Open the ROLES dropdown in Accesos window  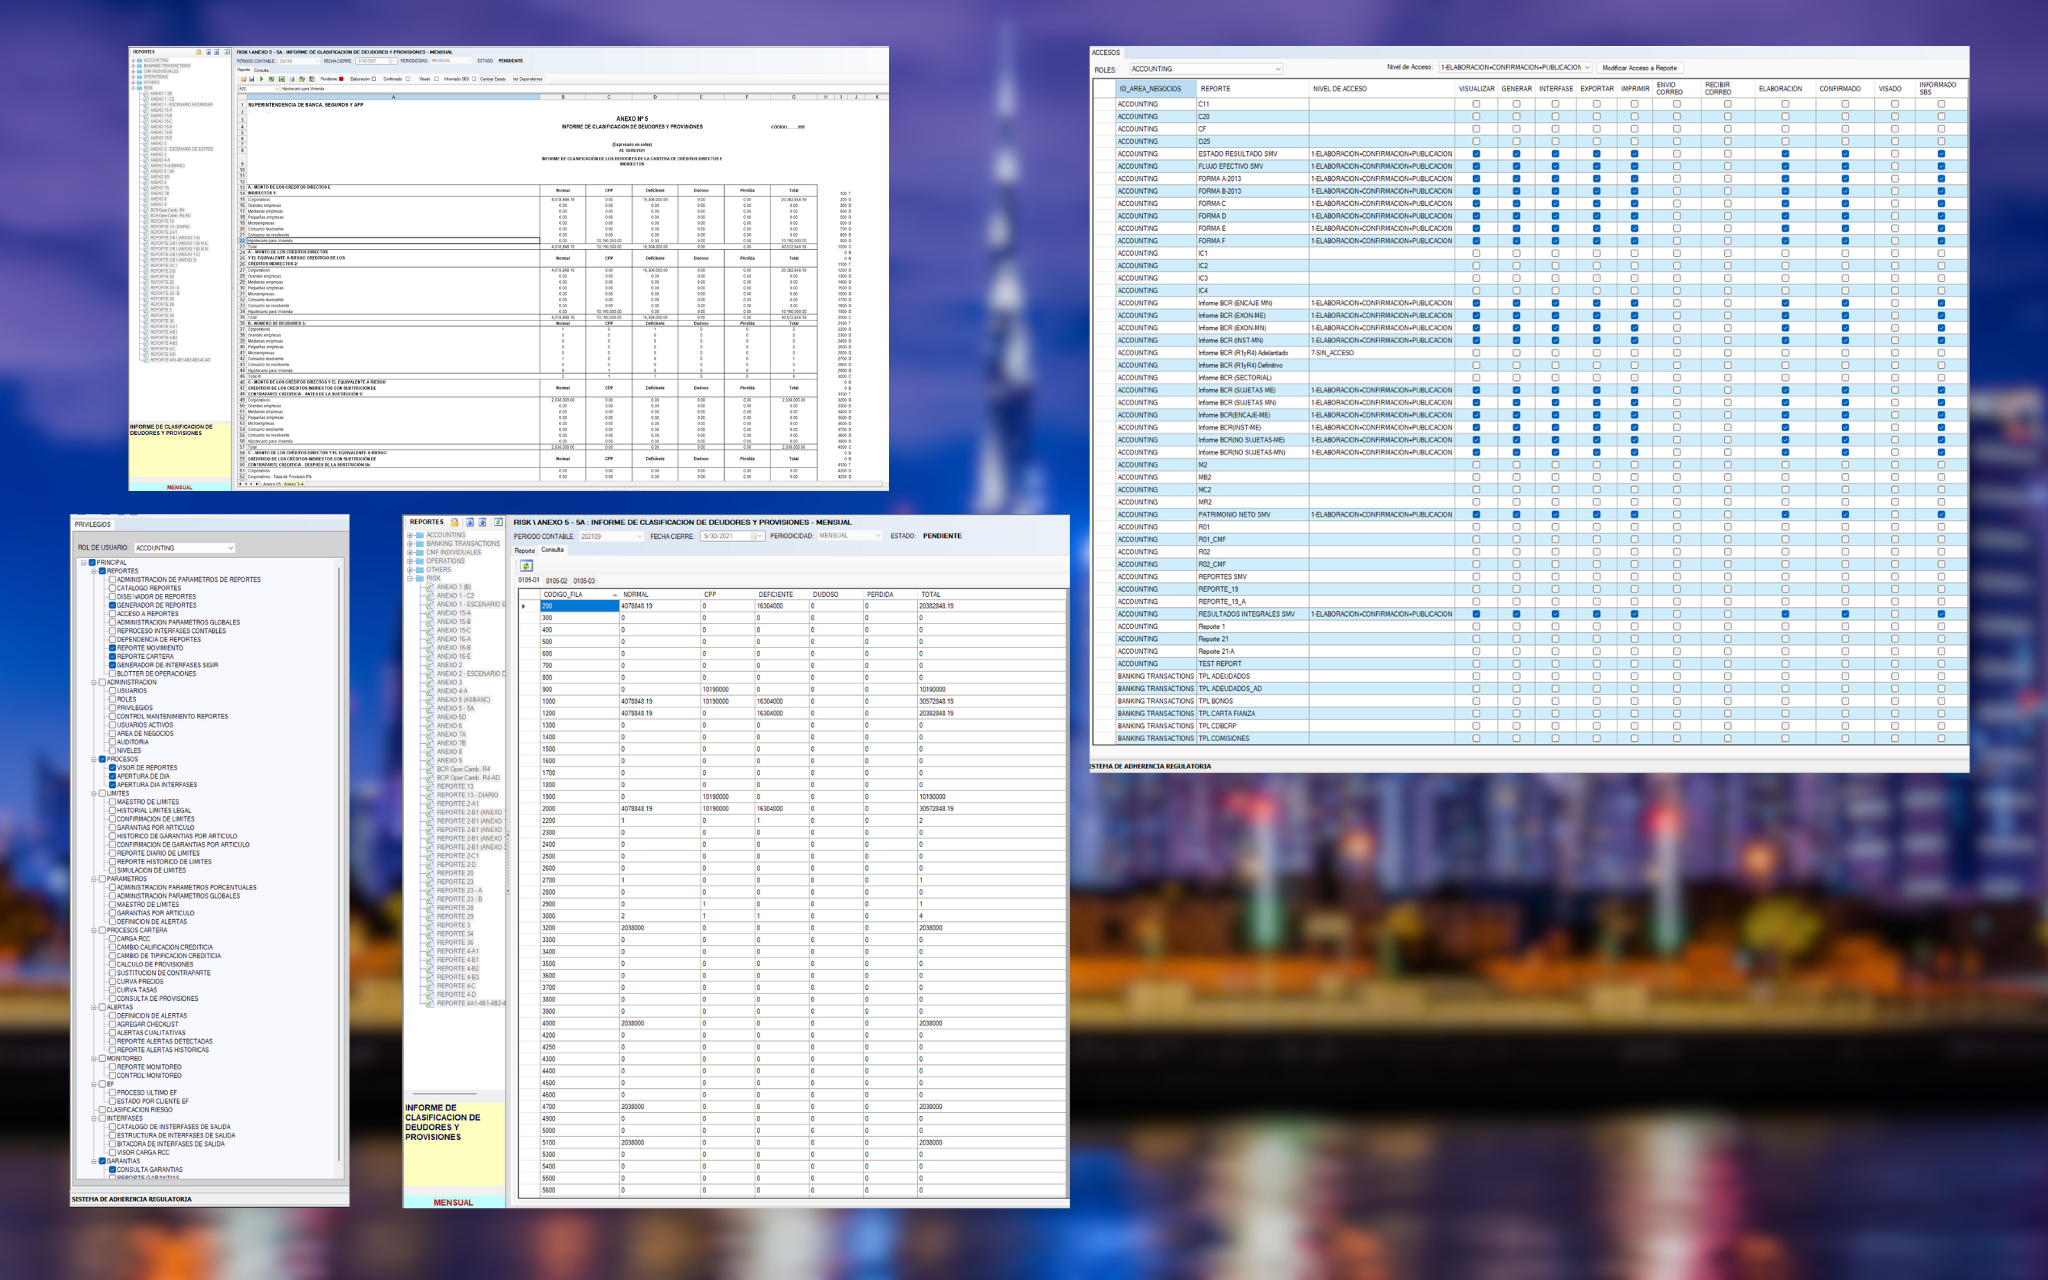(1206, 69)
